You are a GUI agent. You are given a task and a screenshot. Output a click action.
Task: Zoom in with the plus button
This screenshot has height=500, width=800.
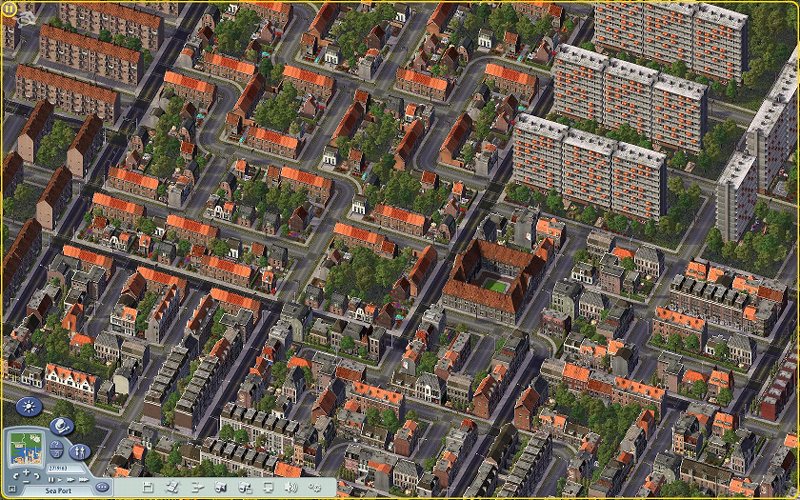tap(26, 472)
